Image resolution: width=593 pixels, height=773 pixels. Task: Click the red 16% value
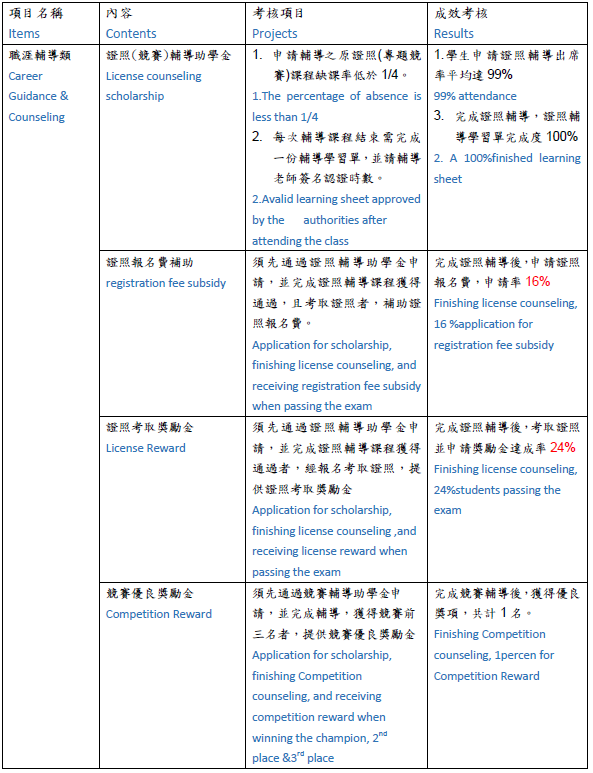538,281
